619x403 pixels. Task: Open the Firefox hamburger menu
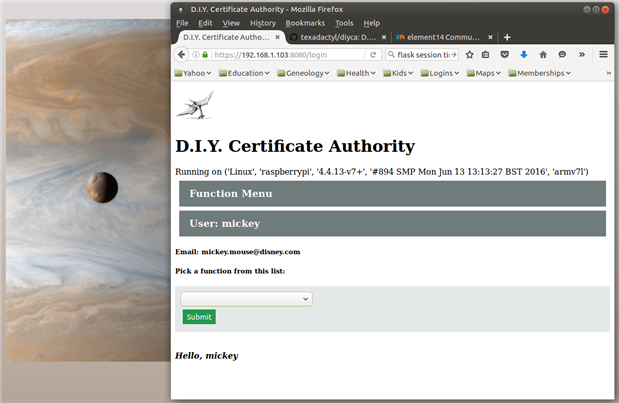pyautogui.click(x=603, y=54)
